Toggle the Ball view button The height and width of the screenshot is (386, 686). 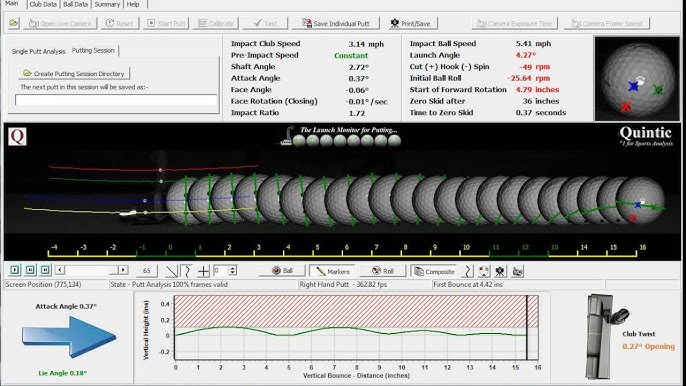282,271
